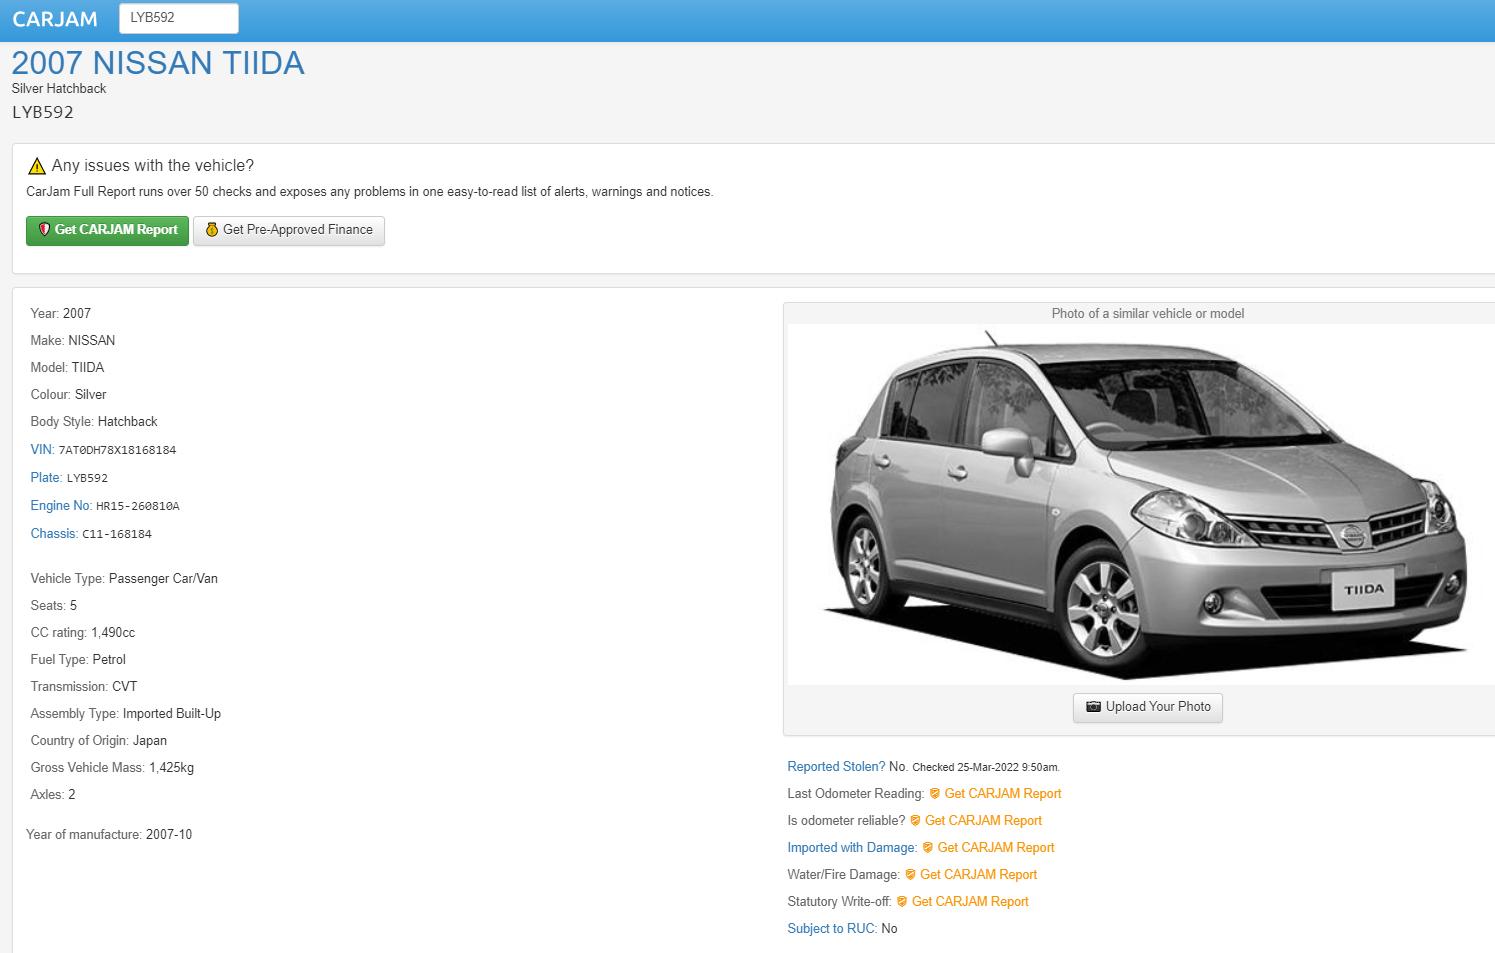Click the Any issues with the vehicle? heading

point(153,166)
